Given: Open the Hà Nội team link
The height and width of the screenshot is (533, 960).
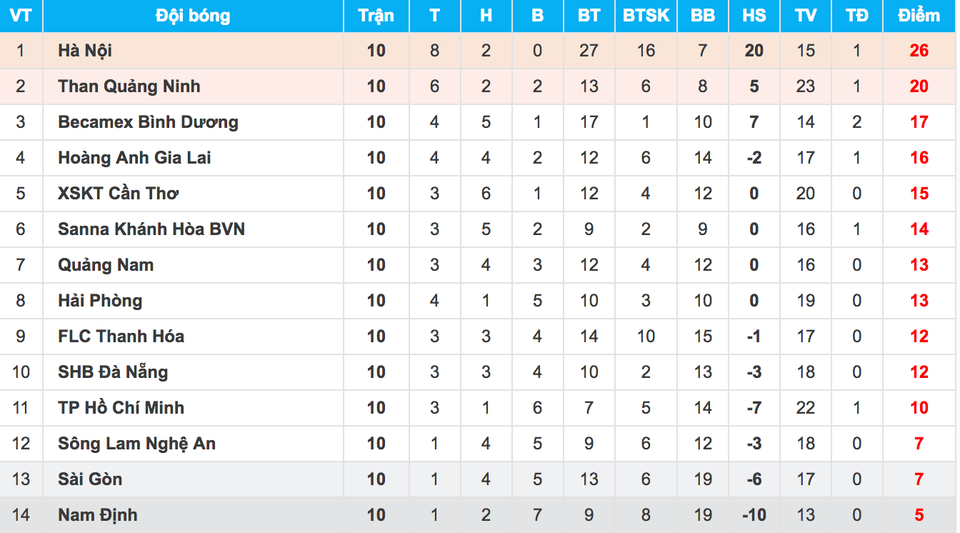Looking at the screenshot, I should coord(85,51).
